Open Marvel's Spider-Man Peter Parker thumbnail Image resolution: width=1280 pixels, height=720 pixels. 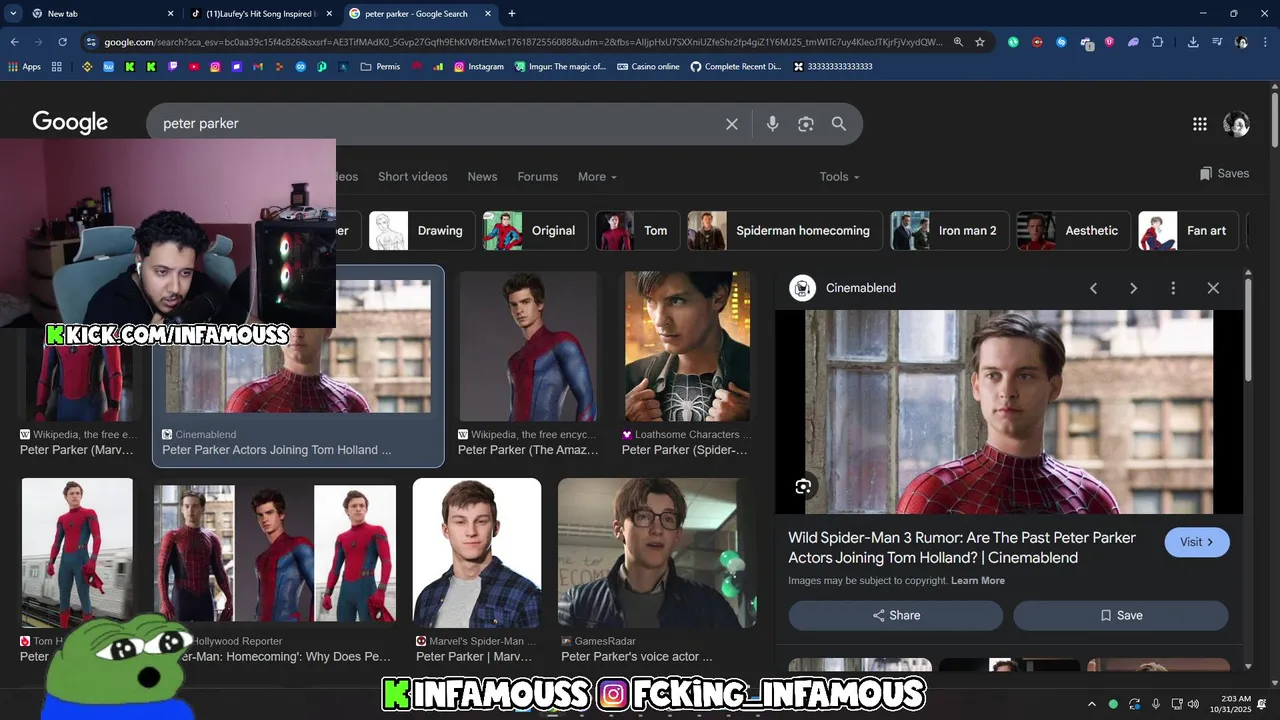tap(477, 553)
